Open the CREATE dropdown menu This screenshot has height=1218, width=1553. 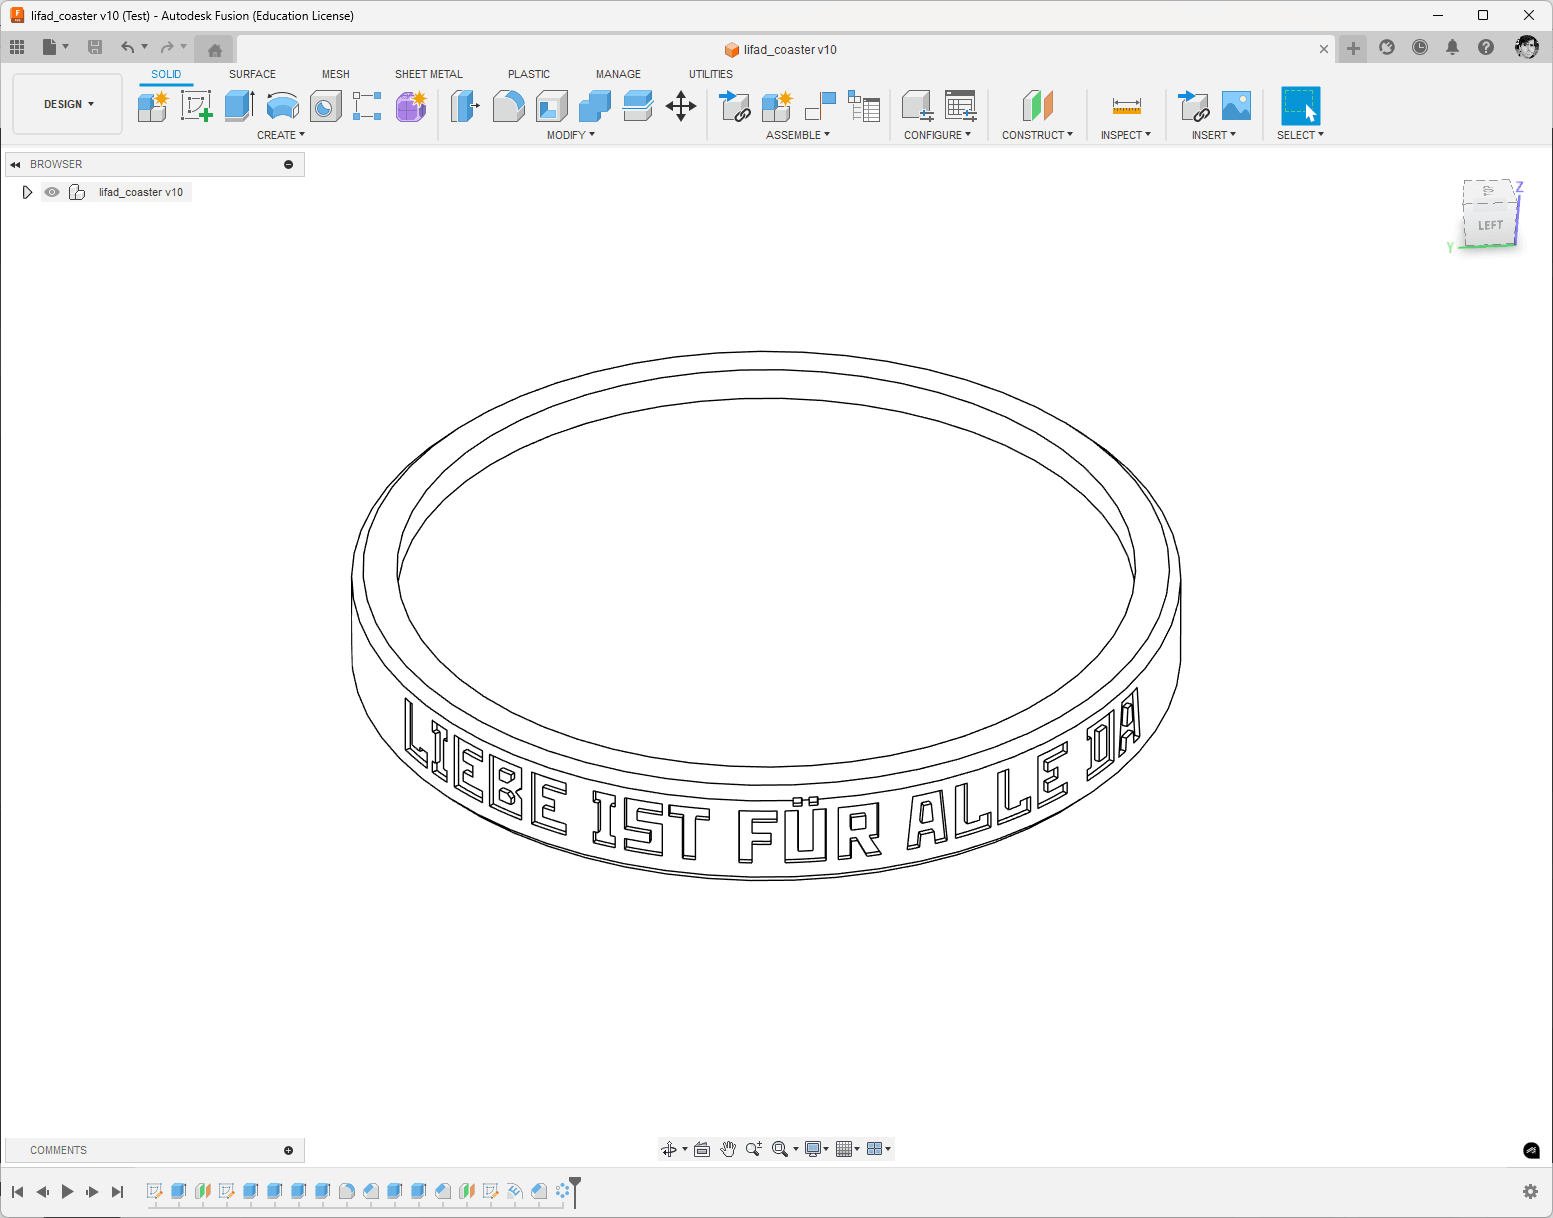point(281,135)
